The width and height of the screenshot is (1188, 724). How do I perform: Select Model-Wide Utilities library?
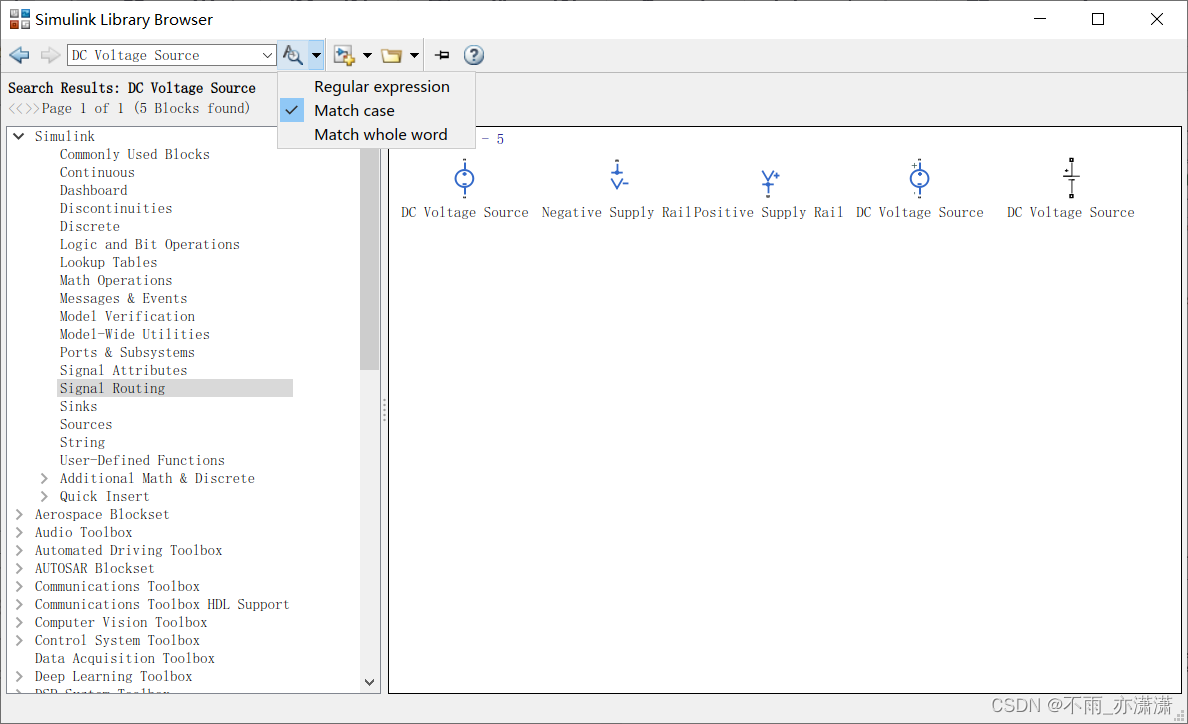click(135, 335)
